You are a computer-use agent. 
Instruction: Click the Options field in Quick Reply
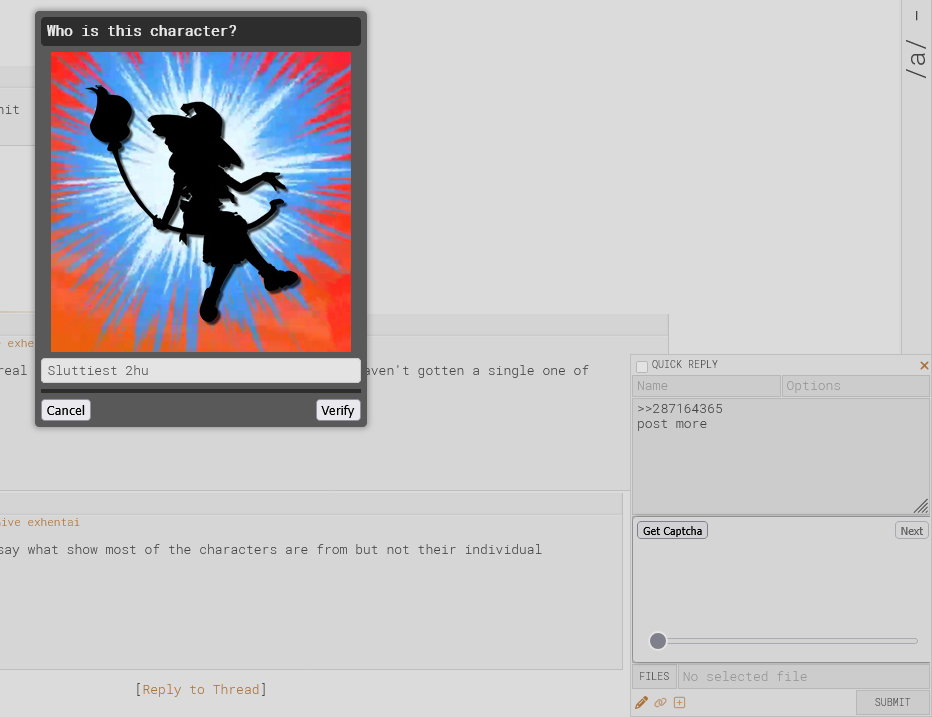click(x=855, y=386)
